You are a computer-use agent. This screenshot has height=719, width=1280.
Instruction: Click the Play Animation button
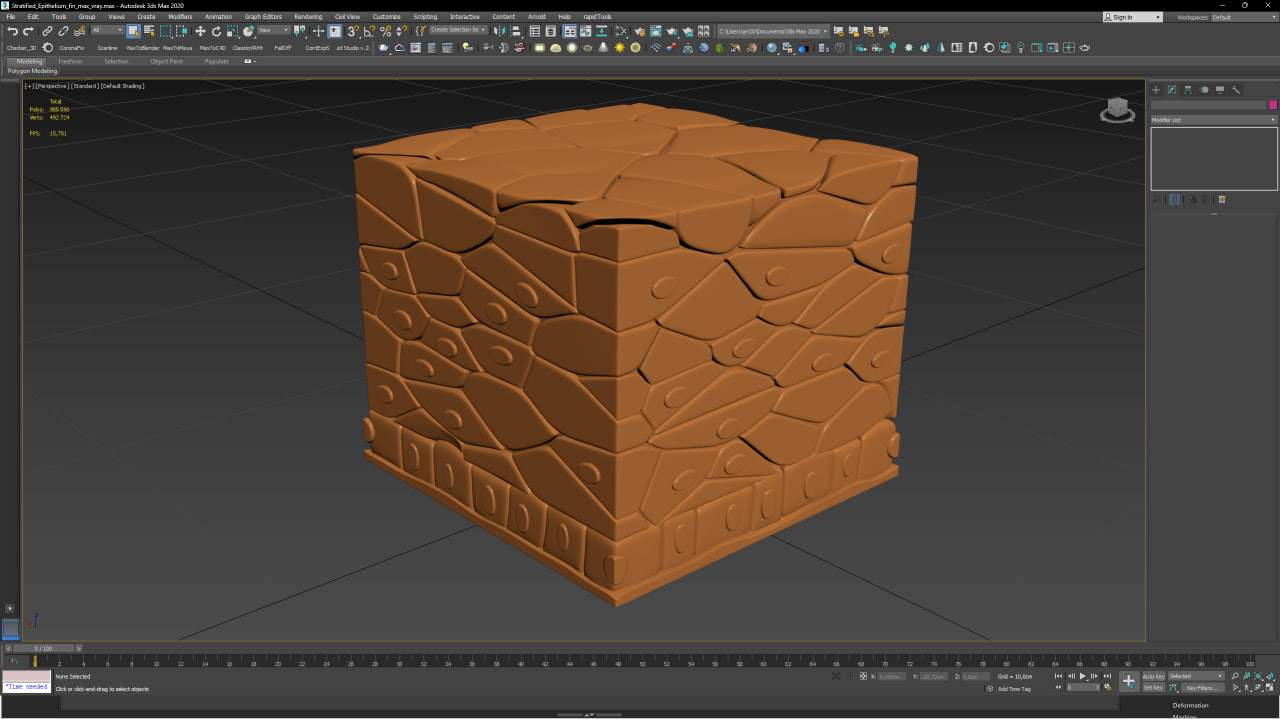coord(1082,676)
